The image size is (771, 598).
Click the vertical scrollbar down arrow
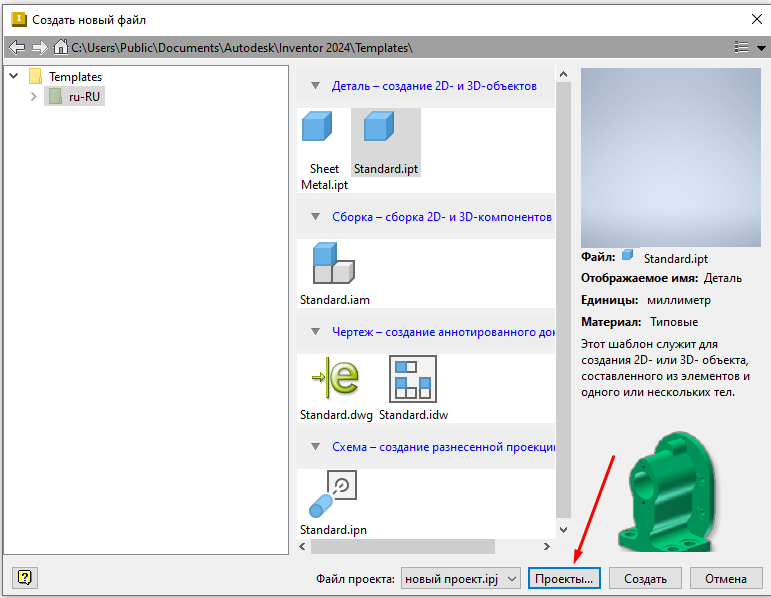click(563, 530)
